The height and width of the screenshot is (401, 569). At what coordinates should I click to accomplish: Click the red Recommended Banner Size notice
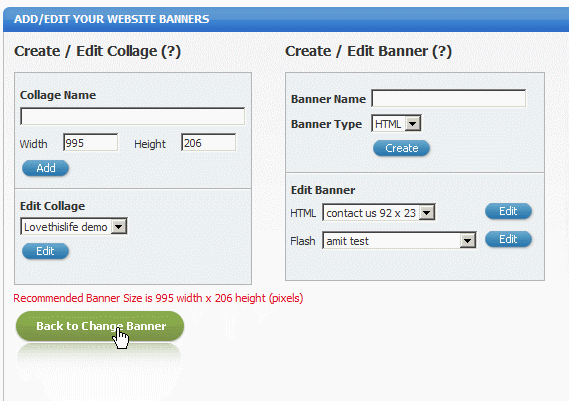[x=158, y=298]
